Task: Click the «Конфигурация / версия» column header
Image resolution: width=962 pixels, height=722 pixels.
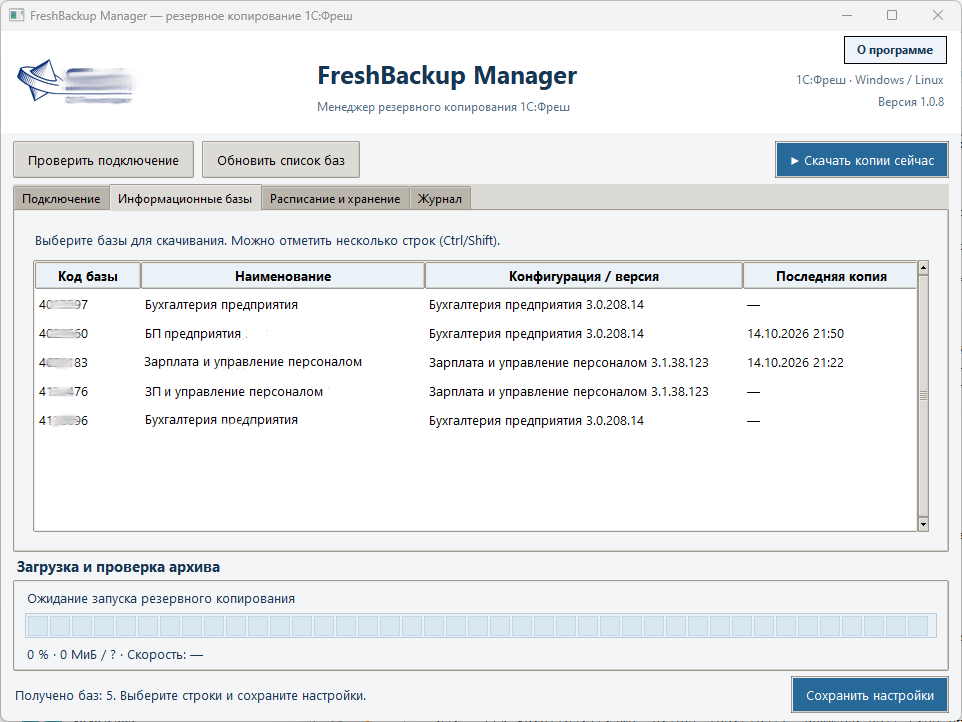Action: coord(583,276)
